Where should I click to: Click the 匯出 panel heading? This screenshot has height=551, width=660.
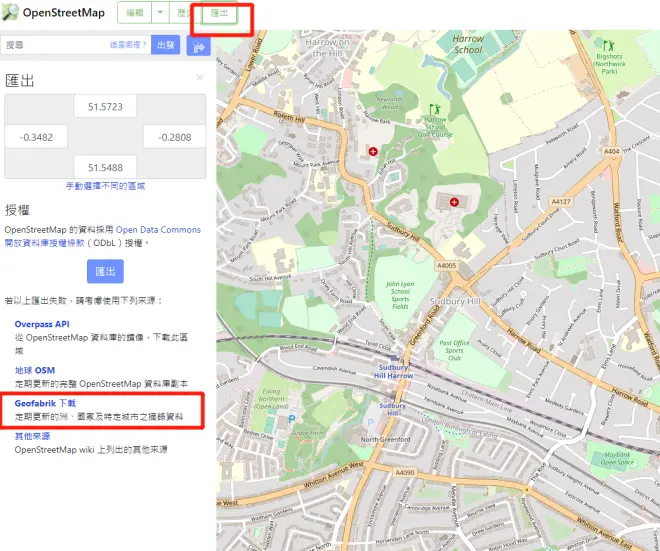point(19,80)
